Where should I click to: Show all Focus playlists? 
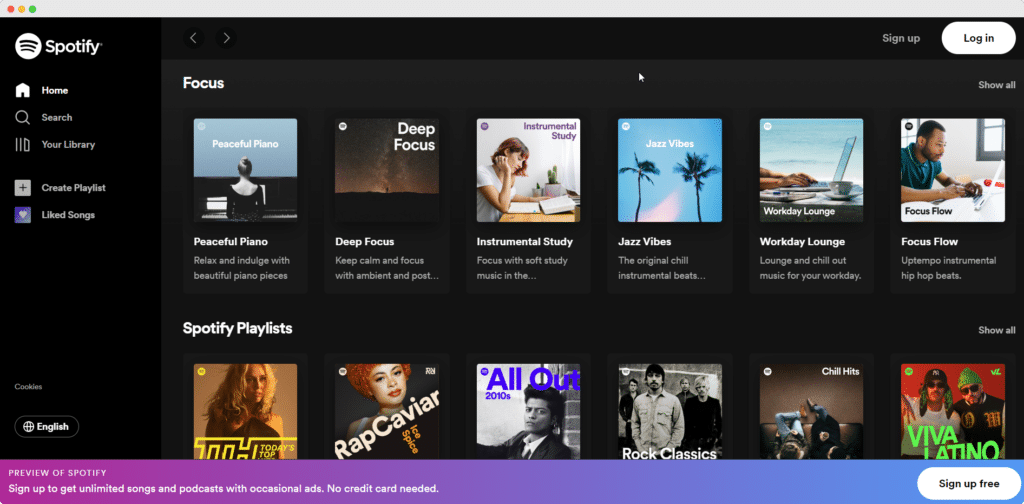coord(996,85)
